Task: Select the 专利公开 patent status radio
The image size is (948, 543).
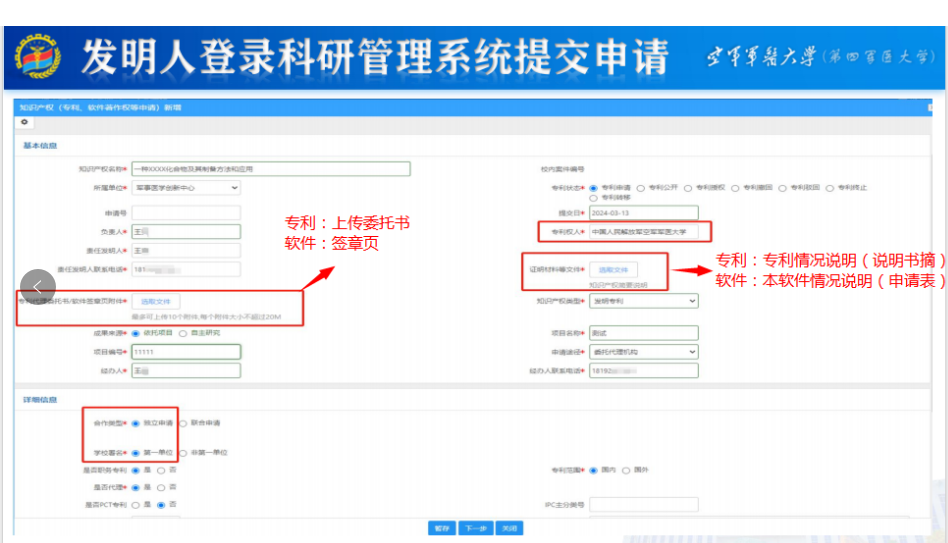Action: click(x=641, y=187)
